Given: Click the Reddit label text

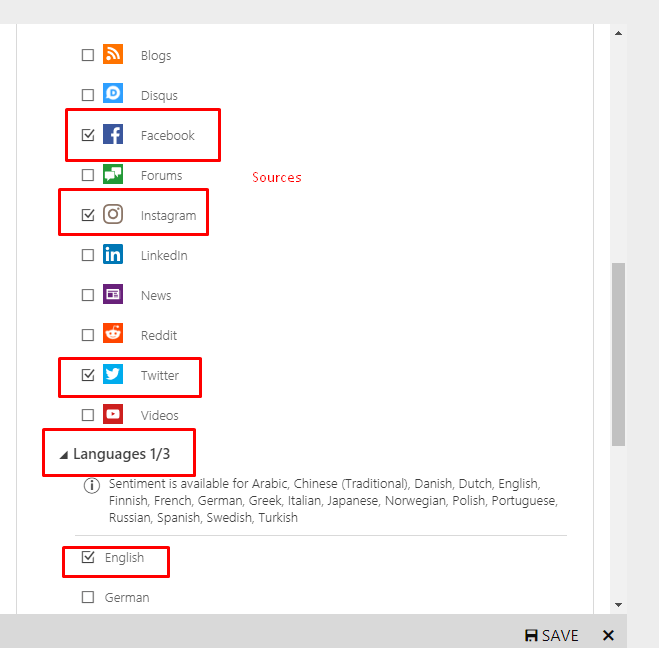Looking at the screenshot, I should (x=159, y=335).
